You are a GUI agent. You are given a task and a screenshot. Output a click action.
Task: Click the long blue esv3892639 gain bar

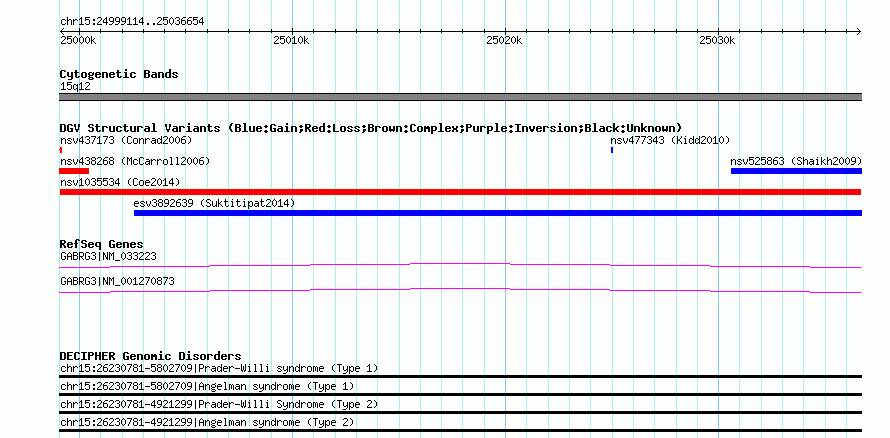point(498,213)
